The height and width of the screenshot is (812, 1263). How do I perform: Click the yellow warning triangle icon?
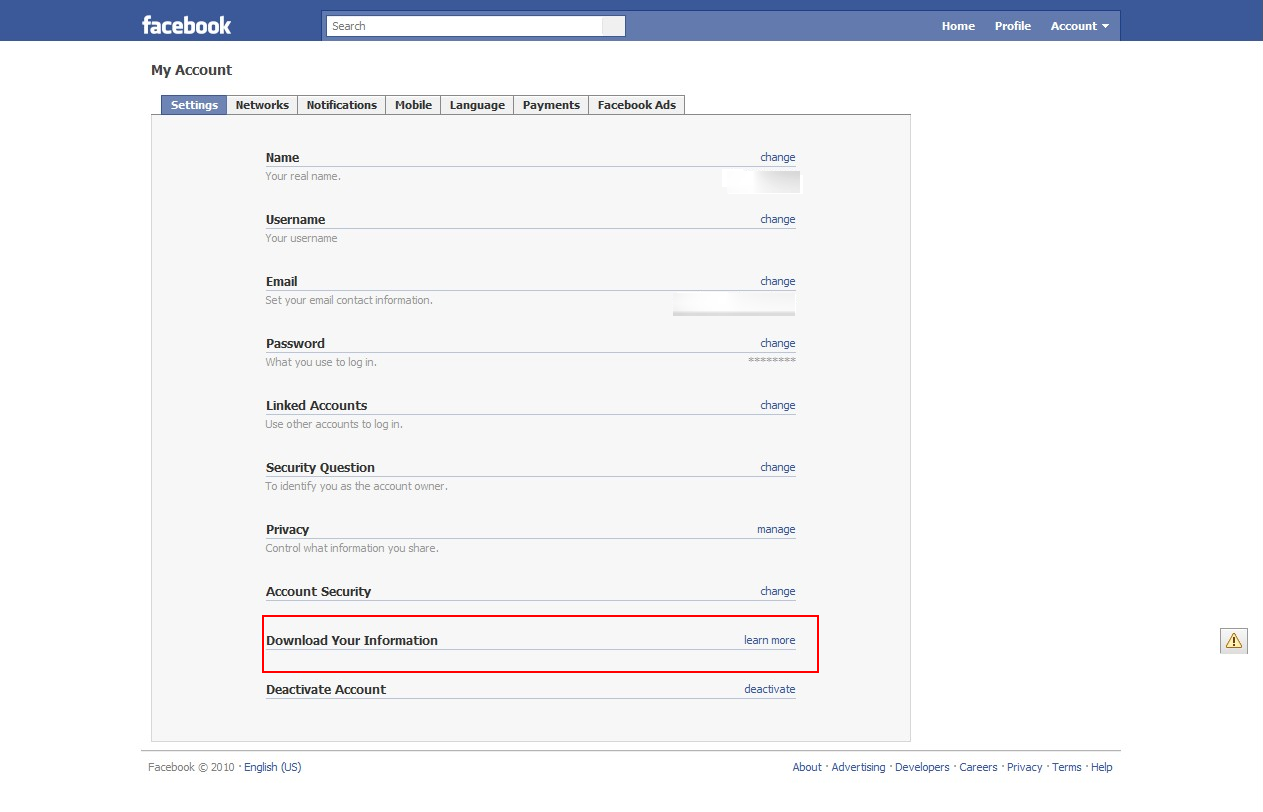[1234, 640]
